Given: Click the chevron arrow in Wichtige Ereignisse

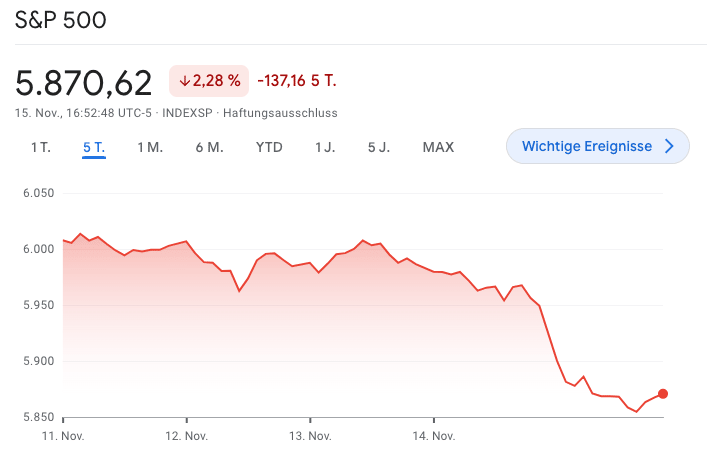Looking at the screenshot, I should click(670, 146).
